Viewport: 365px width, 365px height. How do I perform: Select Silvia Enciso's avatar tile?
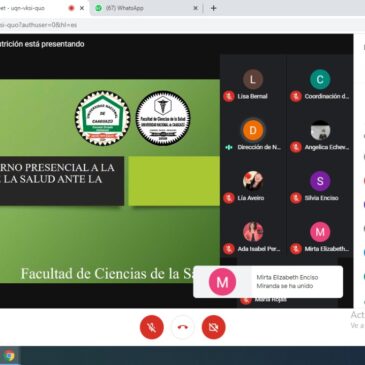320,181
